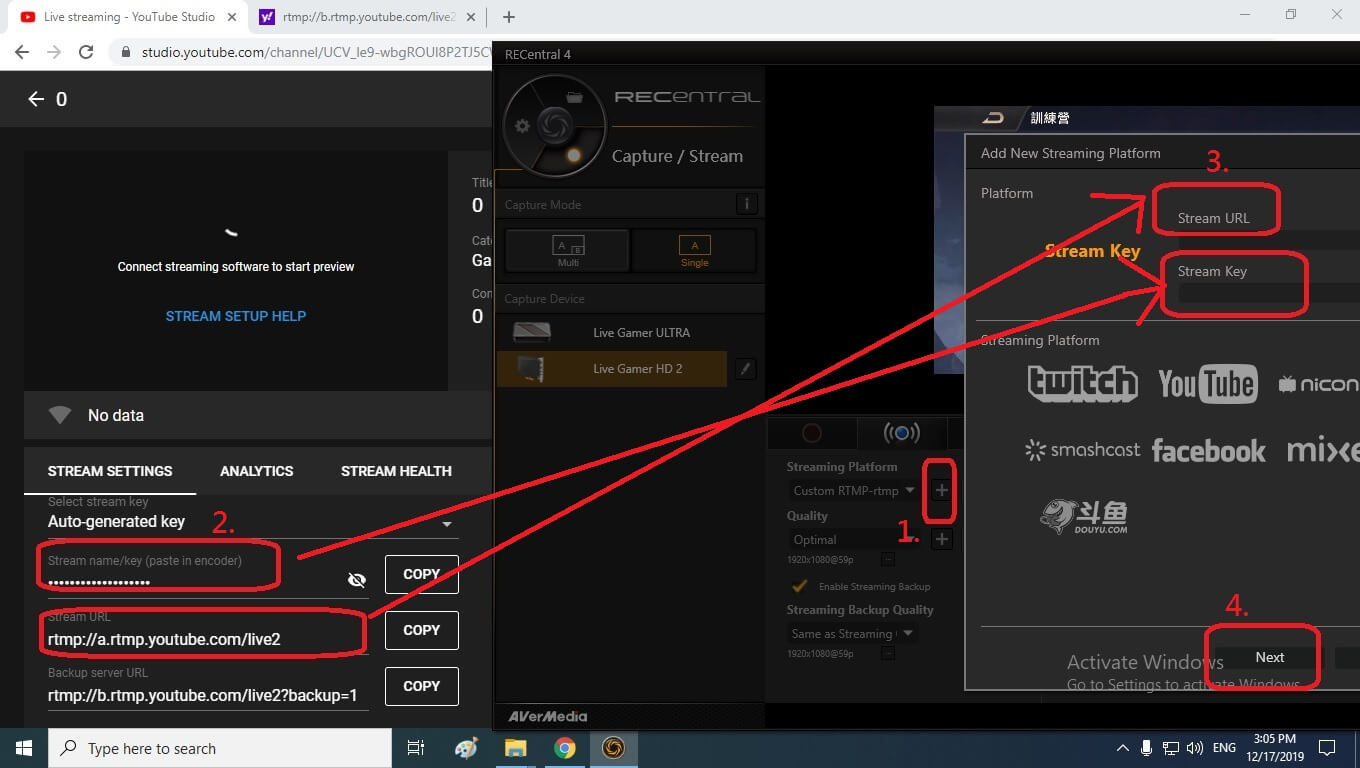The width and height of the screenshot is (1360, 768).
Task: Choose the Douyu platform logo
Action: [1084, 516]
